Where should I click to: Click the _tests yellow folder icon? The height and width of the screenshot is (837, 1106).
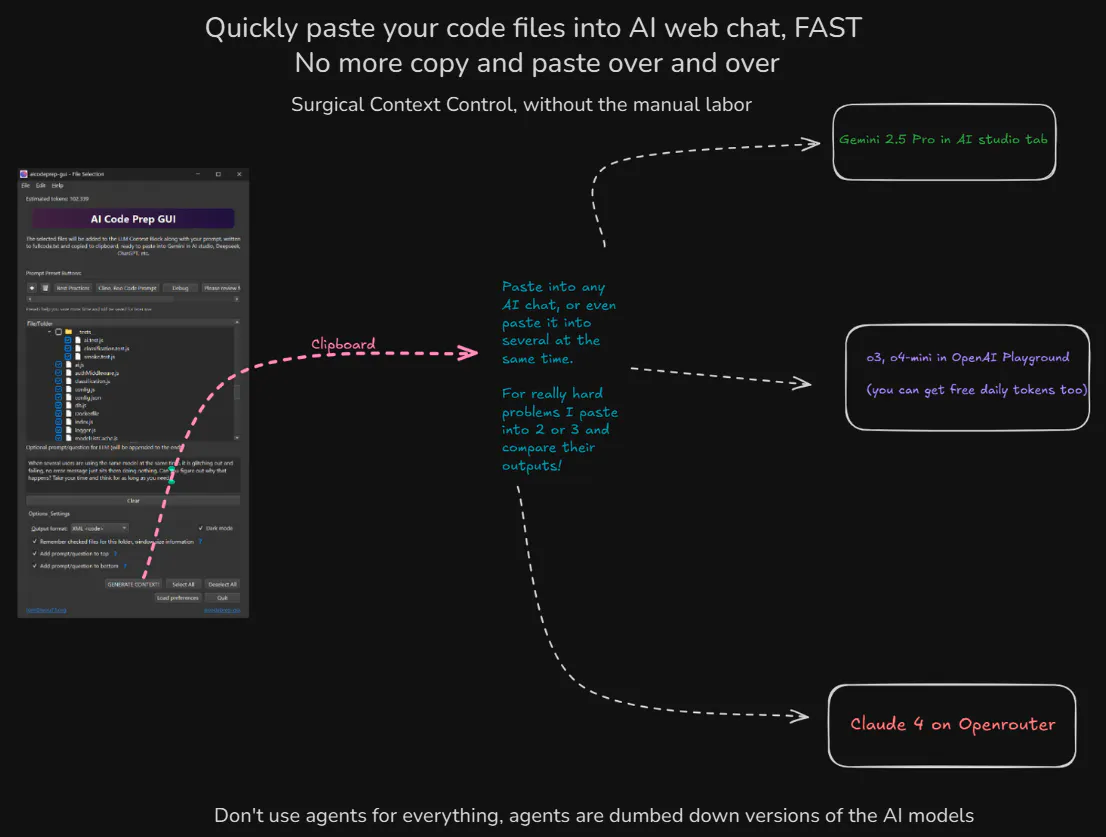coord(68,332)
